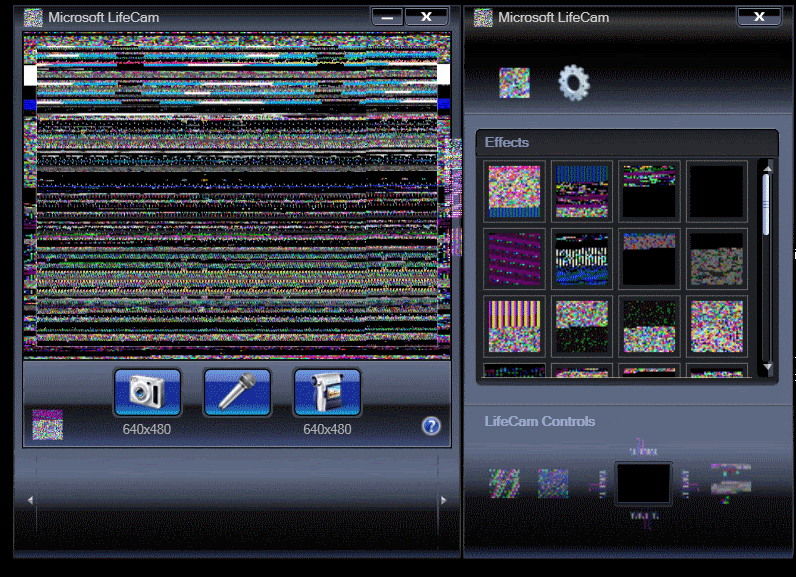Collapse the Effects panel header

tap(627, 143)
